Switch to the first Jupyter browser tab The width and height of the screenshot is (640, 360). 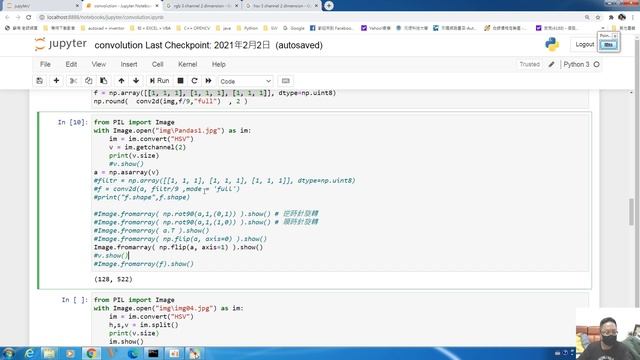(x=42, y=6)
